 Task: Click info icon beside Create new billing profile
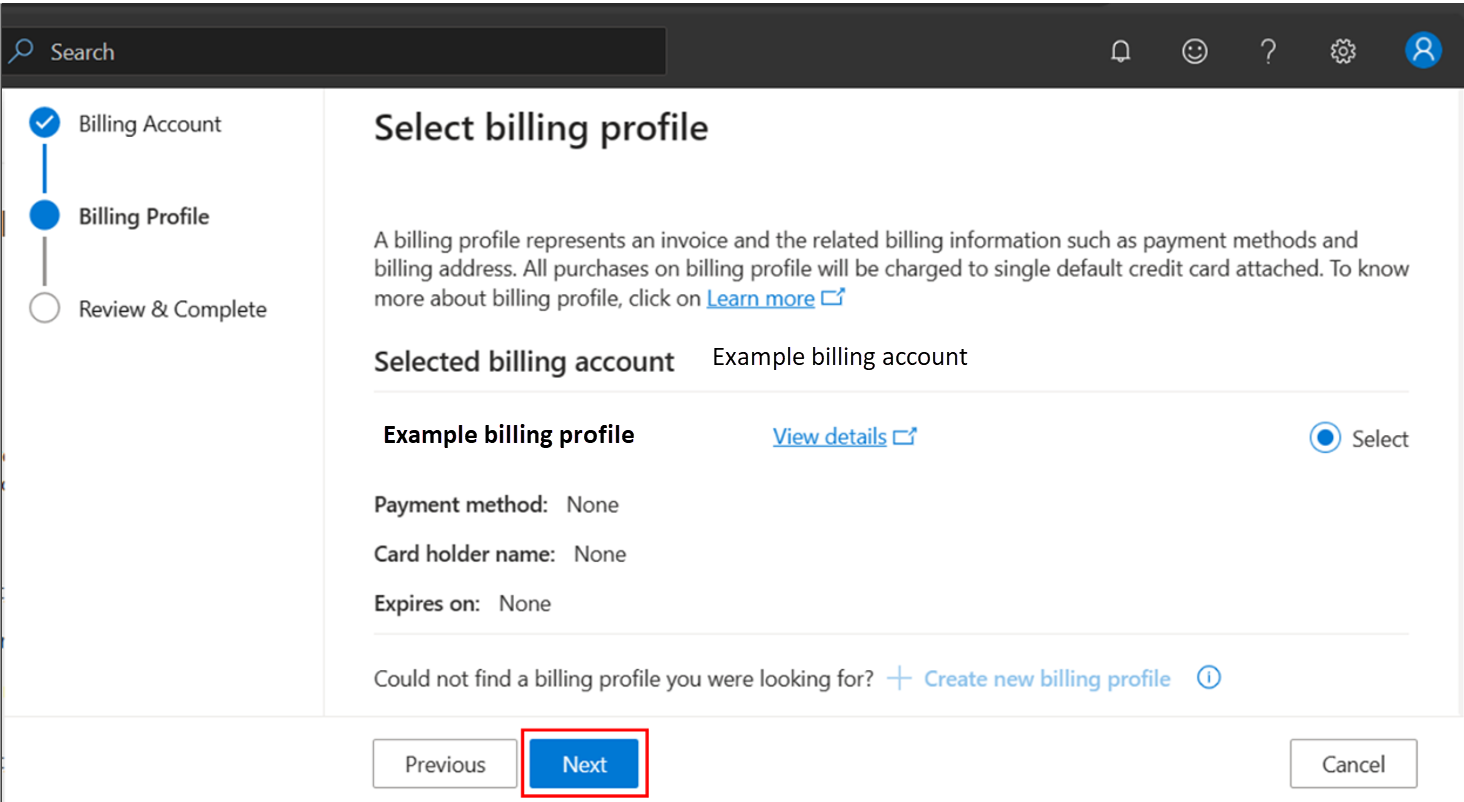click(x=1208, y=678)
